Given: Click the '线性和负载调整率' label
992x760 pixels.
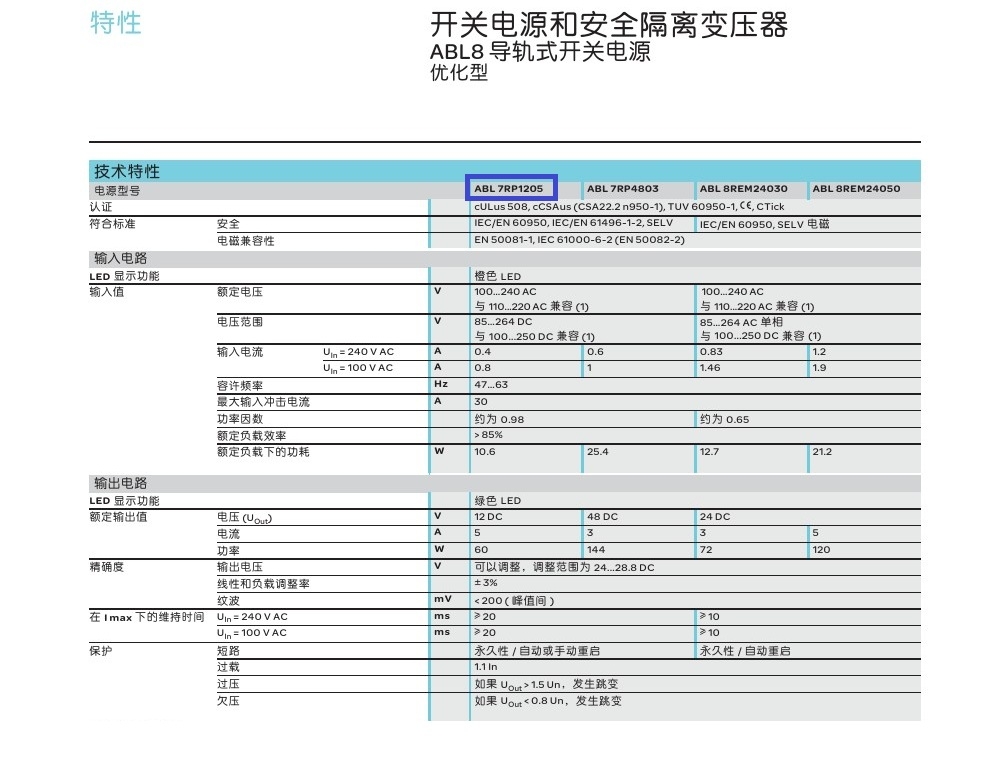Looking at the screenshot, I should pos(263,584).
